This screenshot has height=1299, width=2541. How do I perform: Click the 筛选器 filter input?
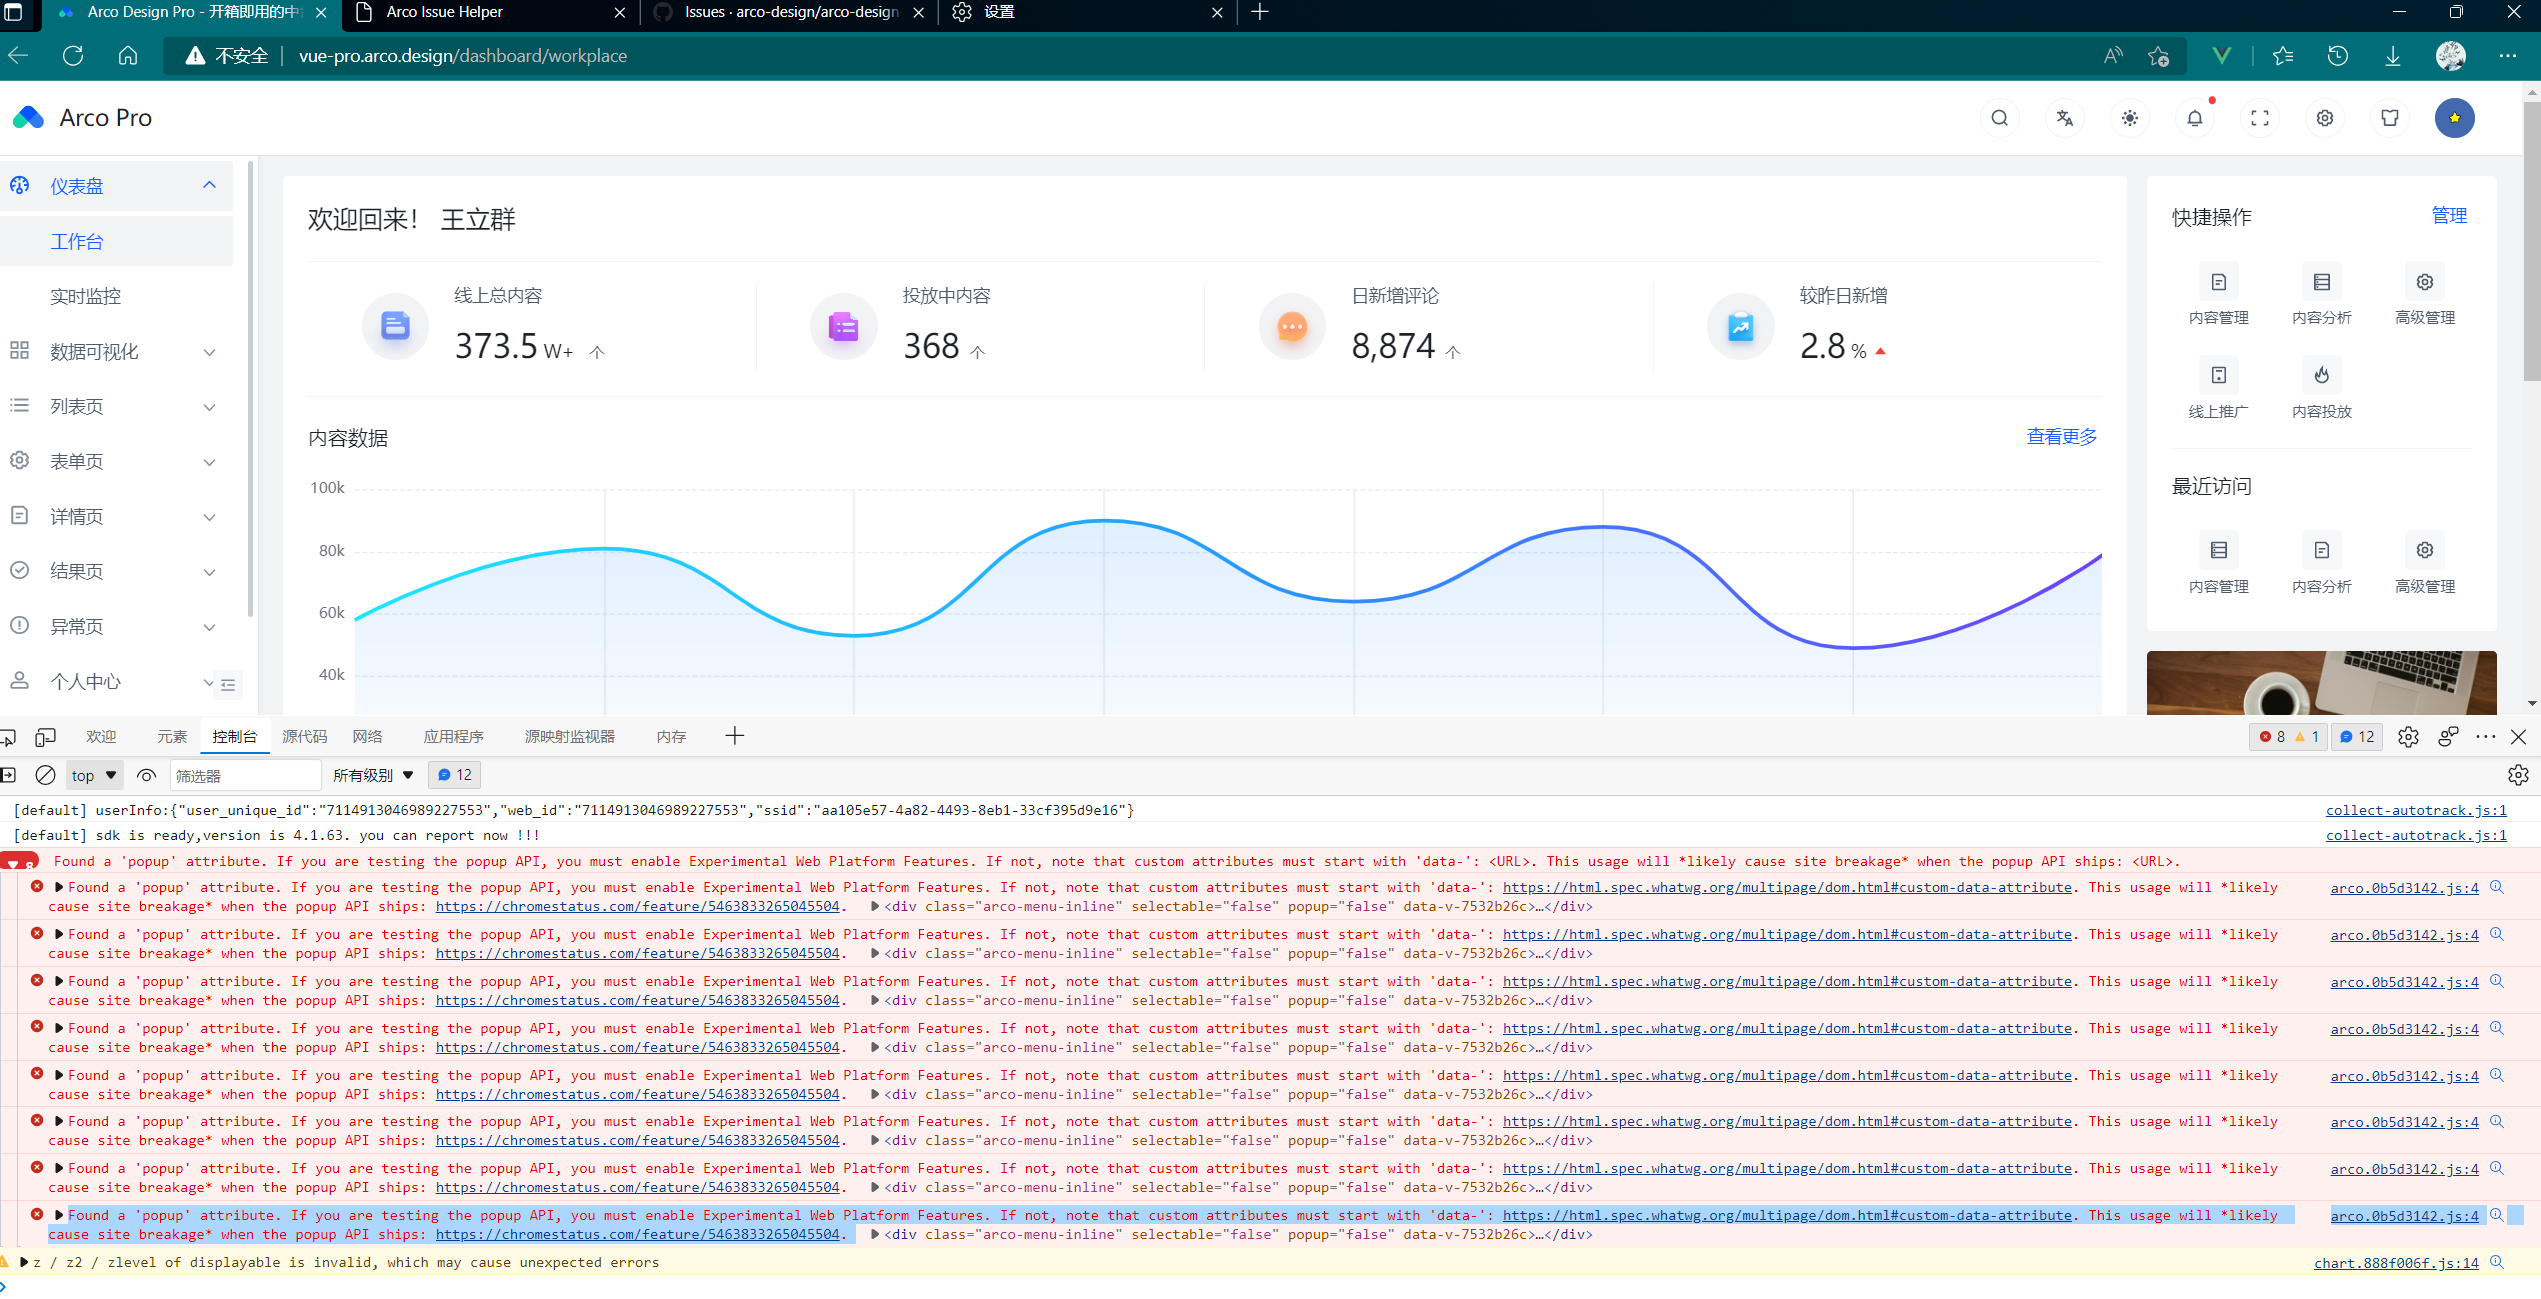pyautogui.click(x=246, y=775)
